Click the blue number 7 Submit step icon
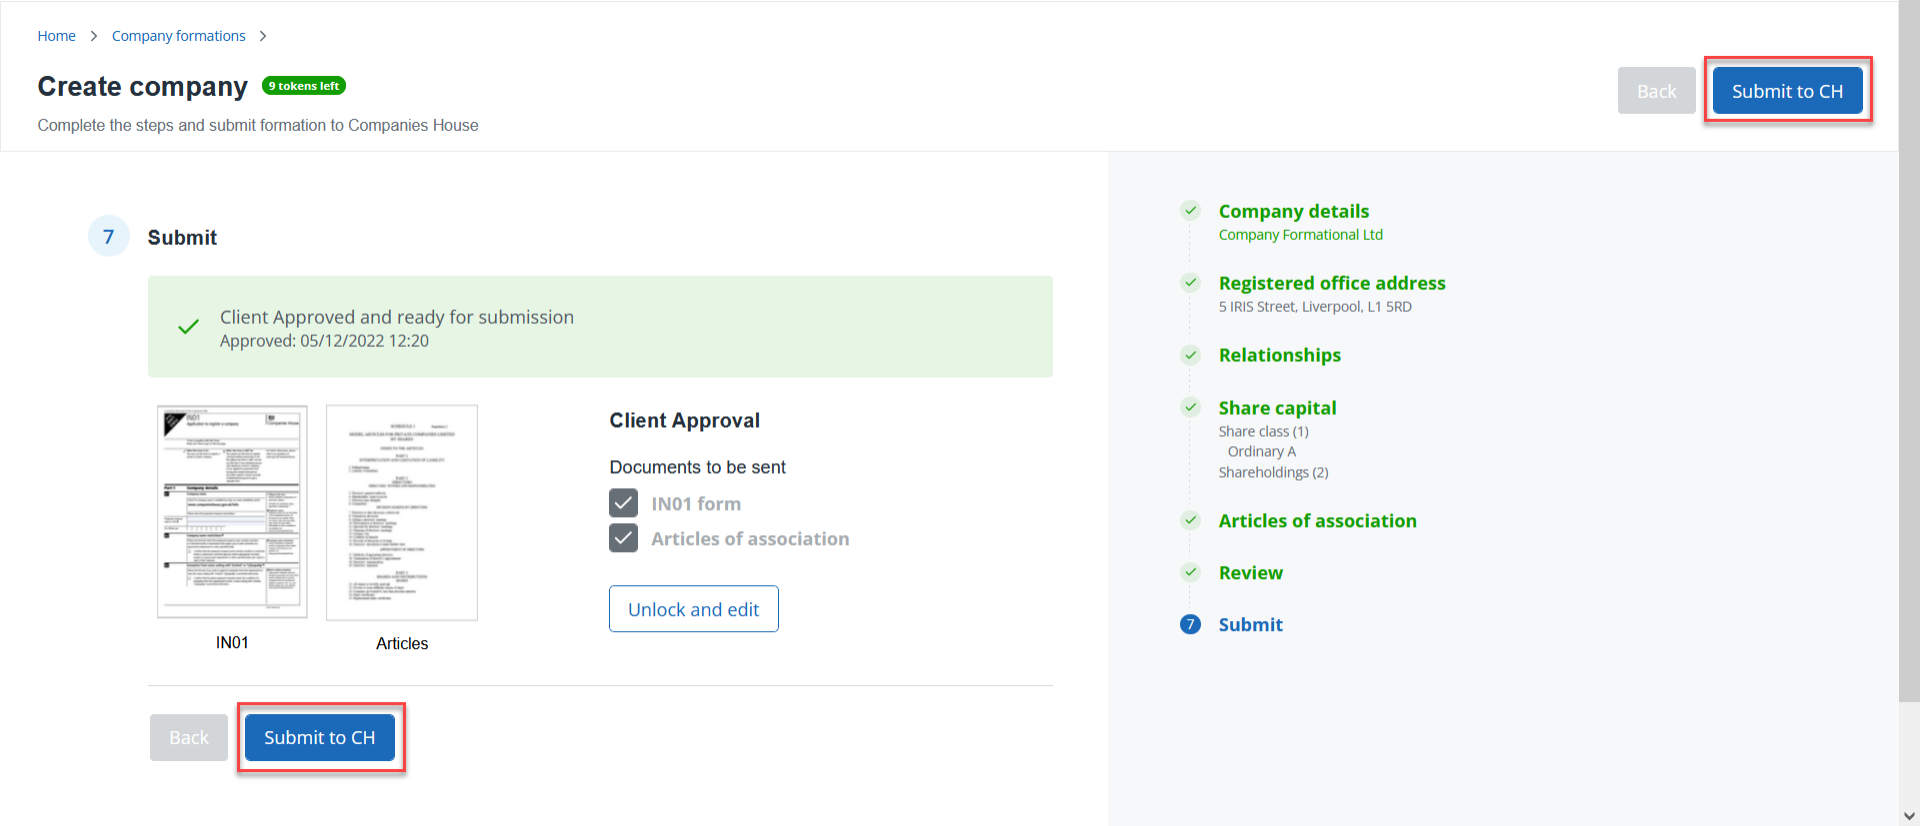1920x826 pixels. click(x=1190, y=624)
